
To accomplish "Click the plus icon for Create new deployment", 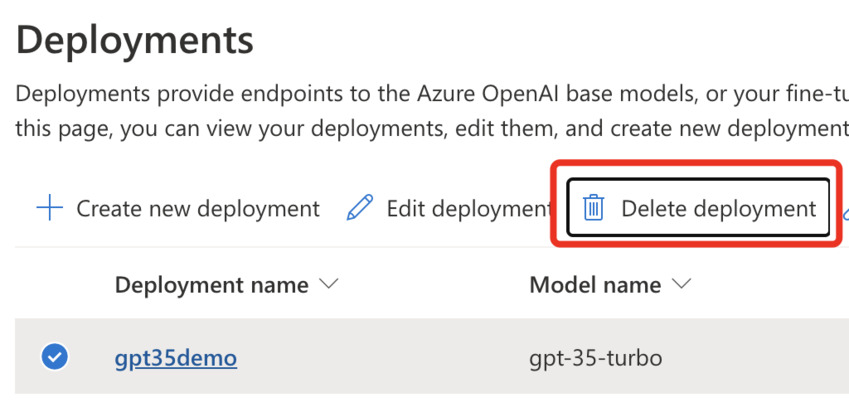I will (x=49, y=208).
